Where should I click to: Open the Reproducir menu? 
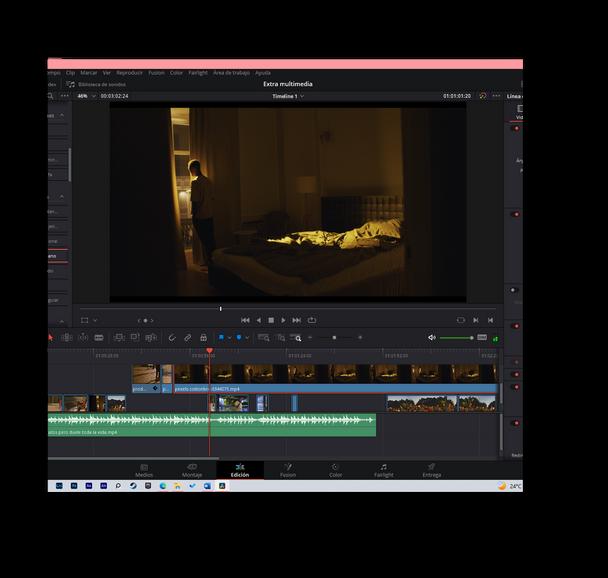130,73
